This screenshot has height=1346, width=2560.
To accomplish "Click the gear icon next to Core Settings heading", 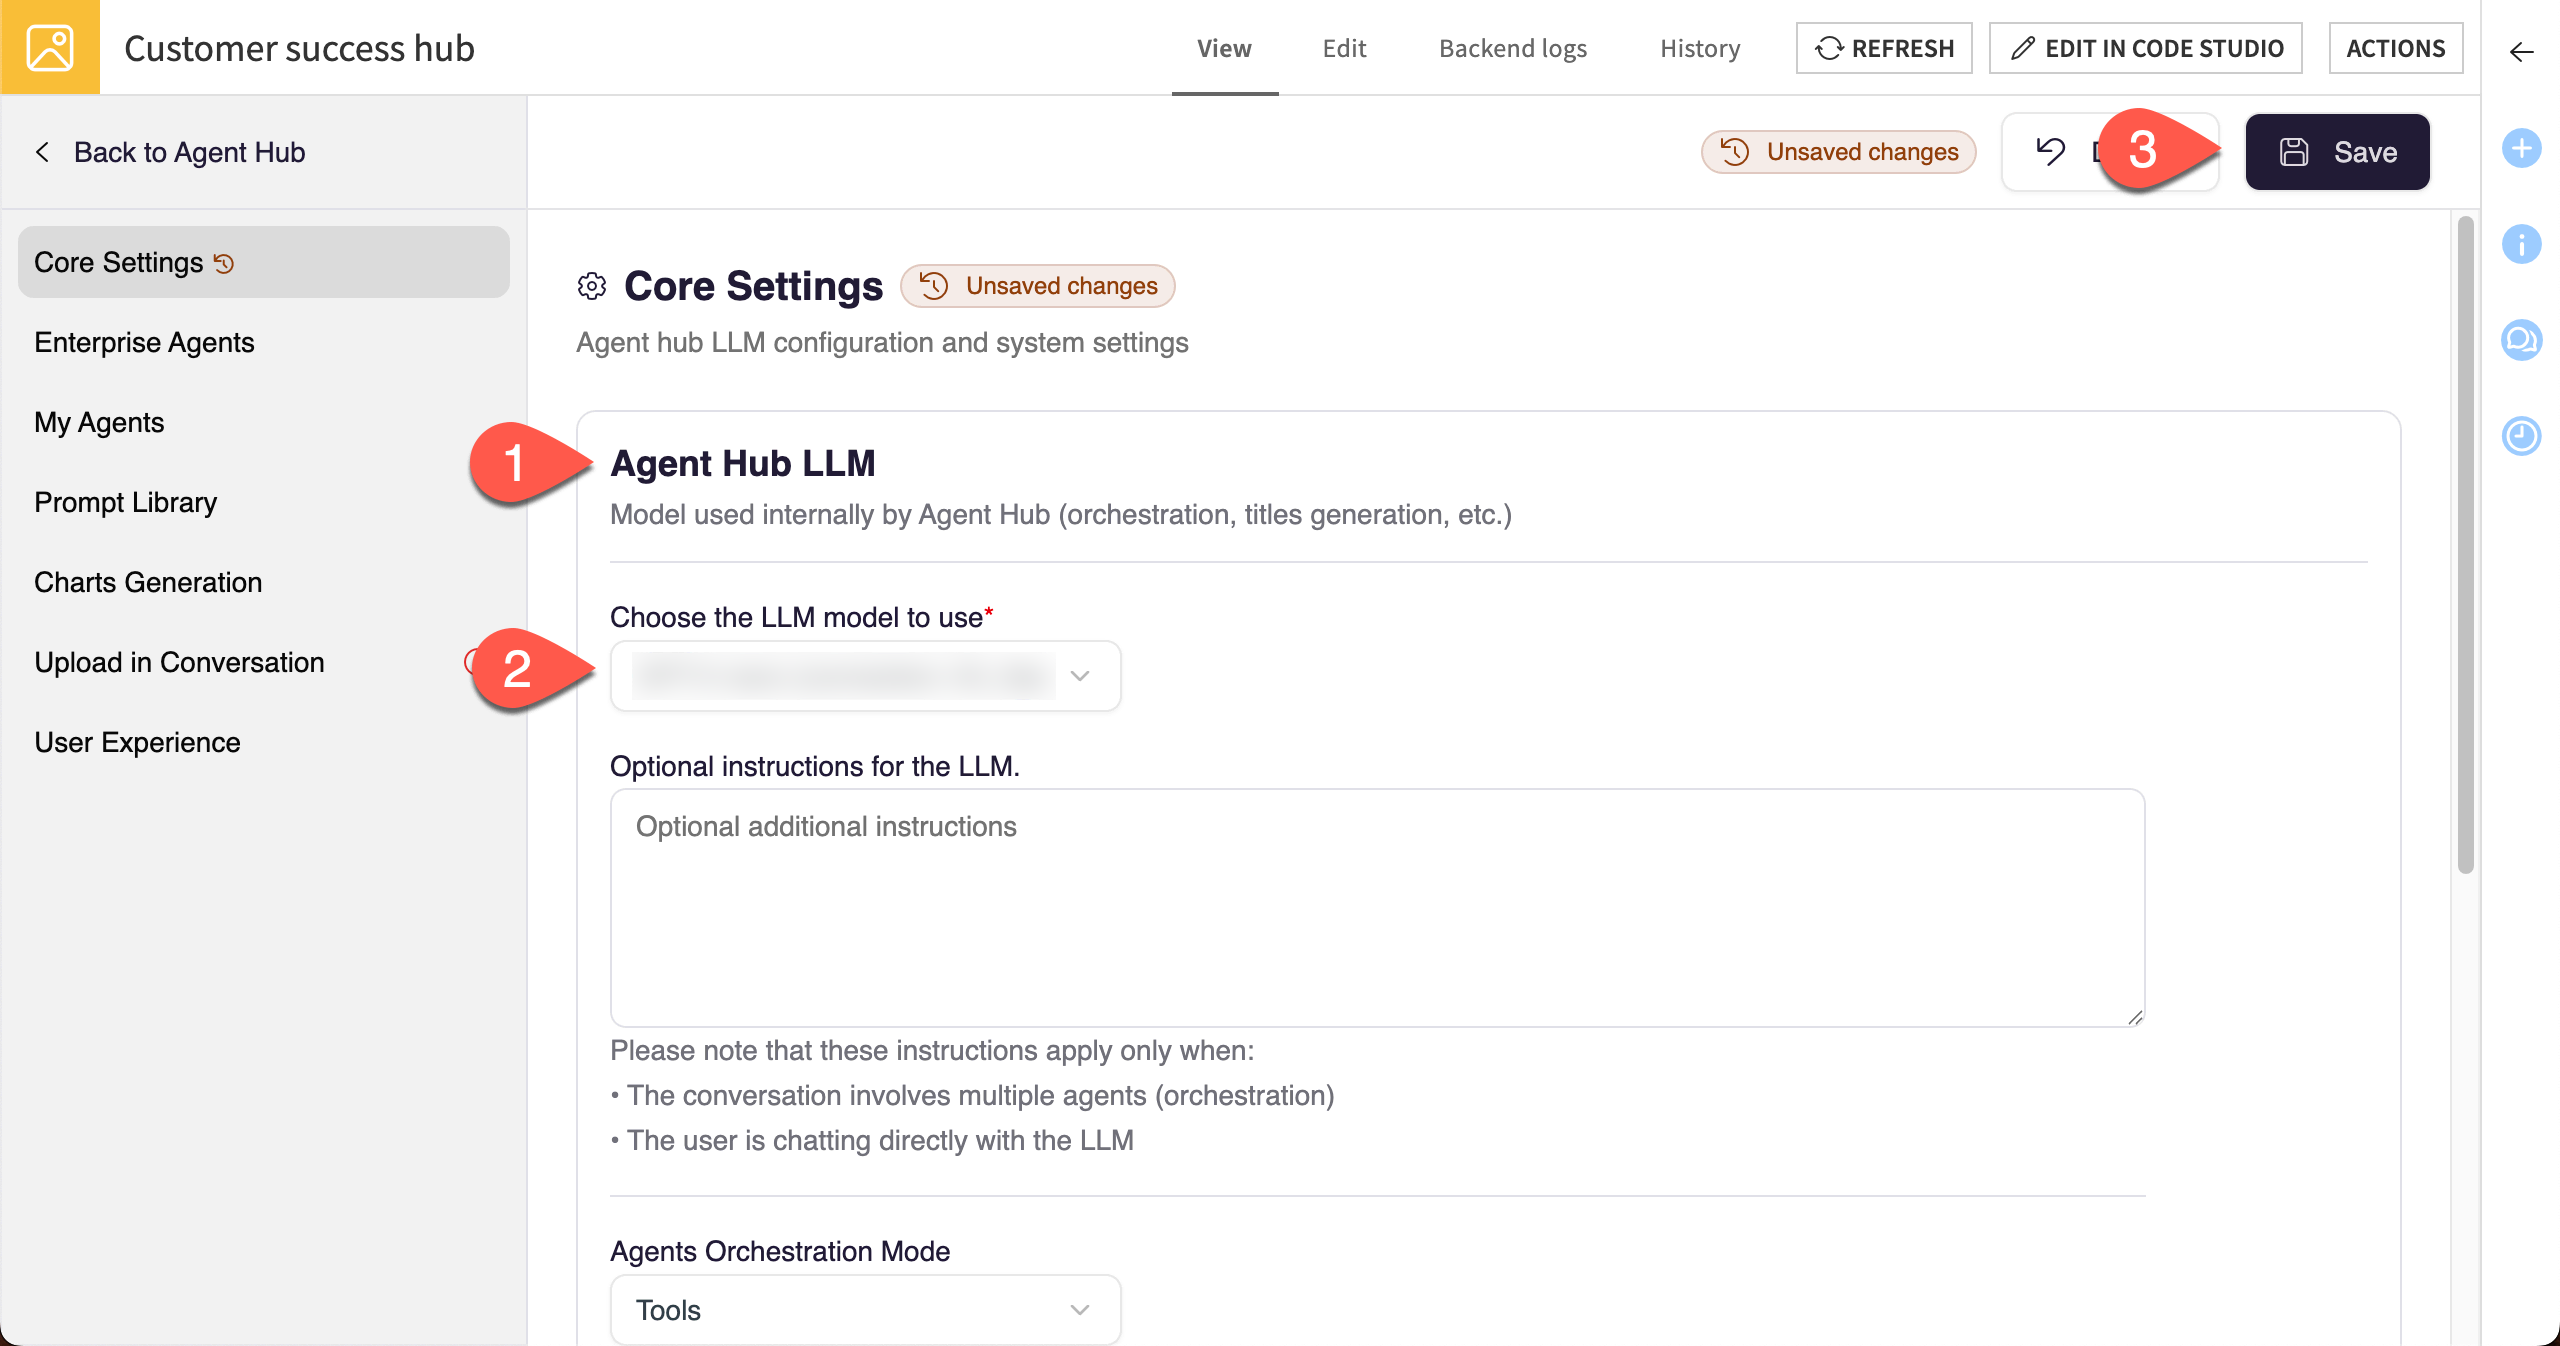I will click(591, 287).
